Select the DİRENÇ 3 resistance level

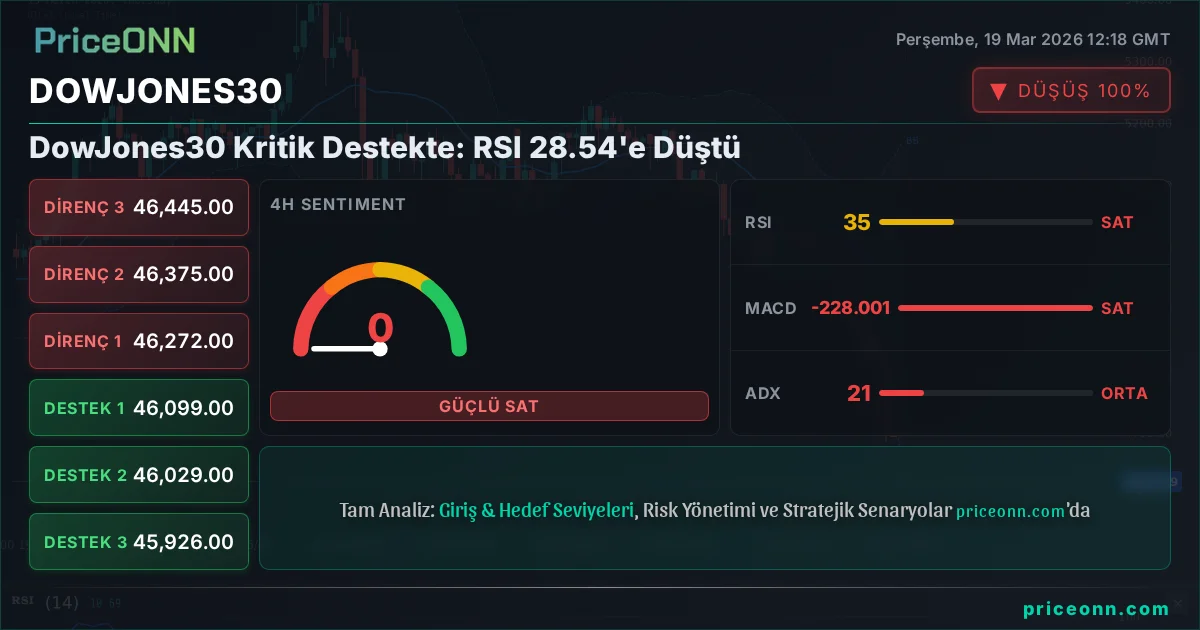click(138, 207)
